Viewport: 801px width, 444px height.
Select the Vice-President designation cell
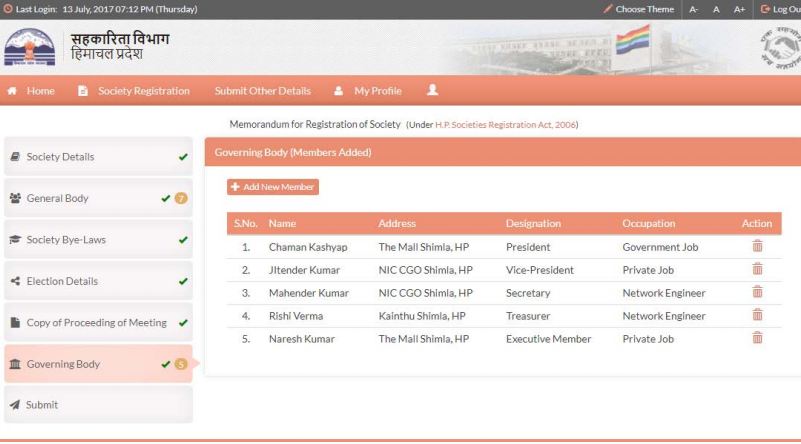pyautogui.click(x=539, y=270)
